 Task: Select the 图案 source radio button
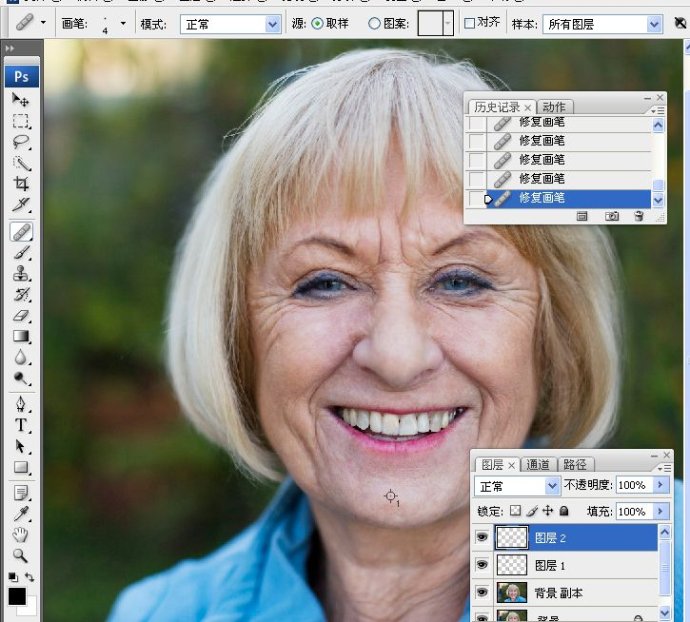tap(374, 24)
